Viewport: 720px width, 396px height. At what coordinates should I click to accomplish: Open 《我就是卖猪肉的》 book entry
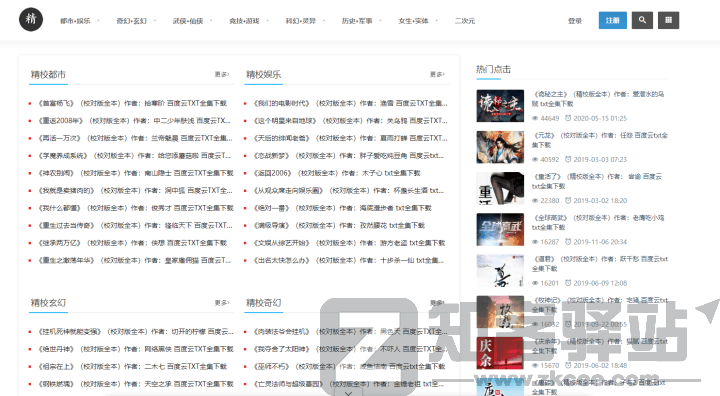point(135,191)
